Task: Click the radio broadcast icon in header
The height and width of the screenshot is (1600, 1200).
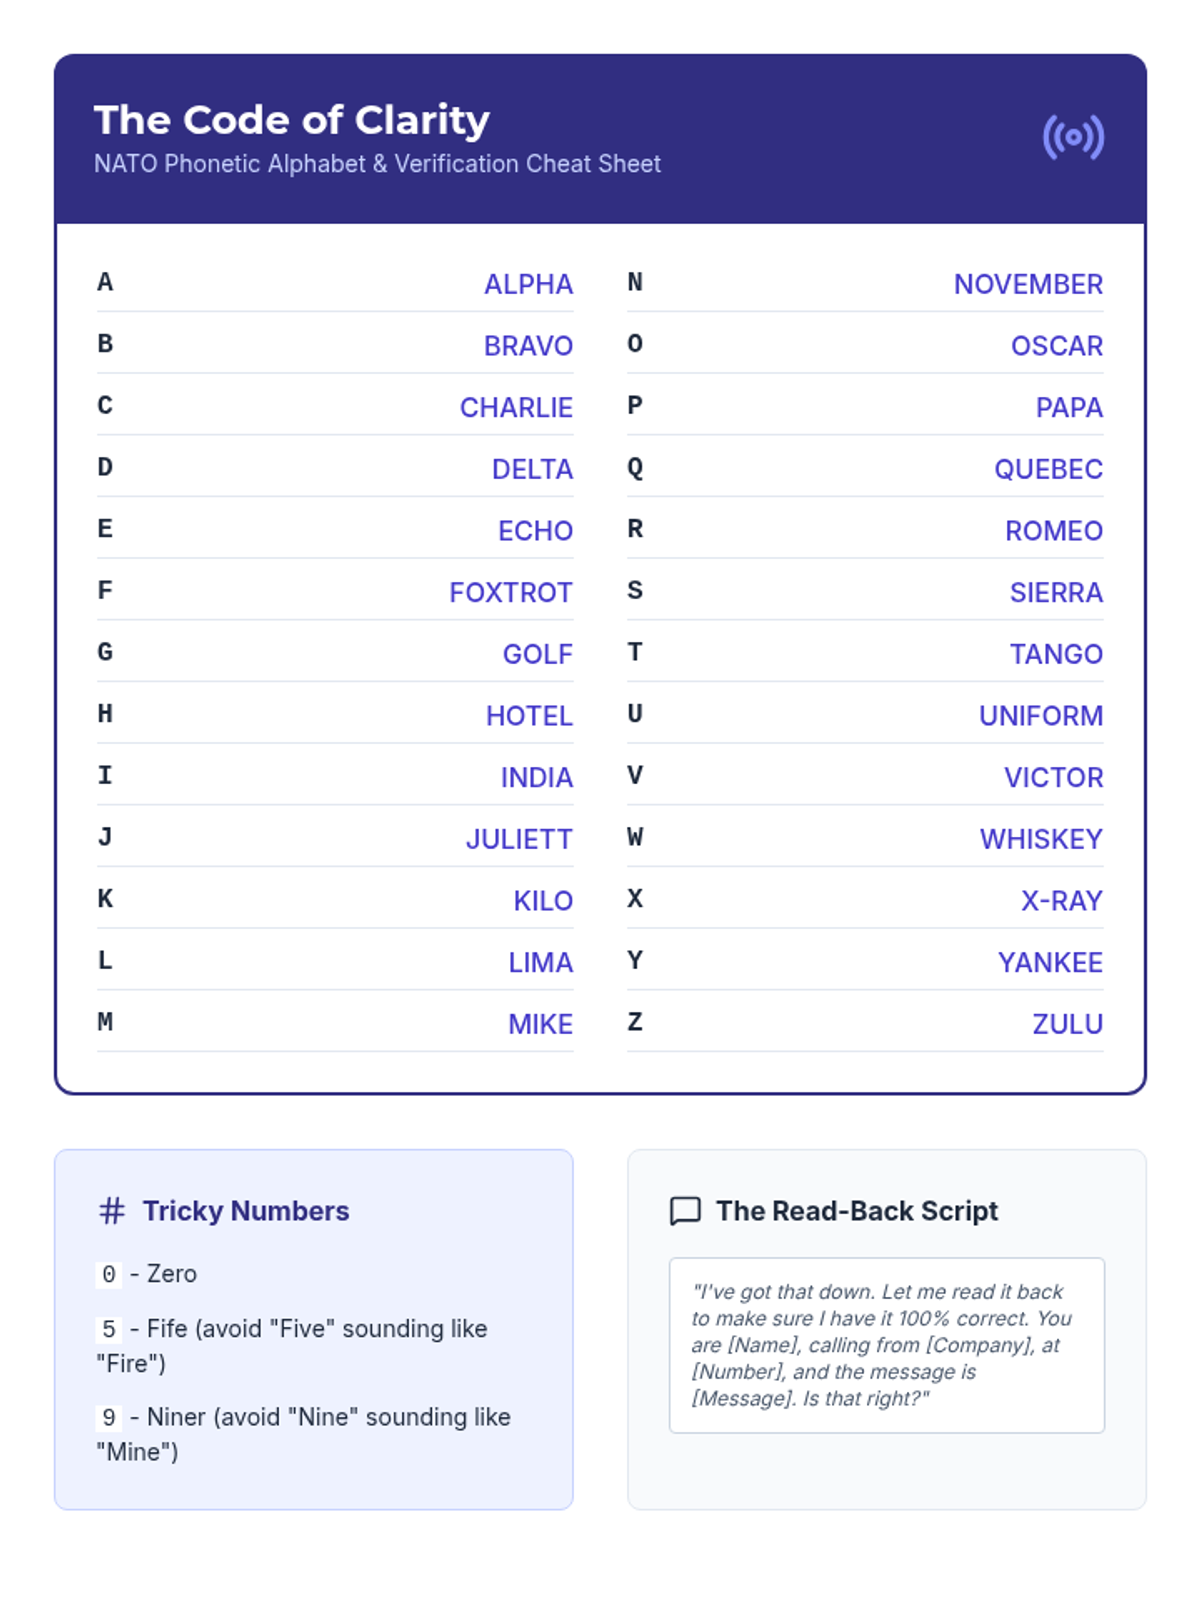Action: coord(1073,137)
